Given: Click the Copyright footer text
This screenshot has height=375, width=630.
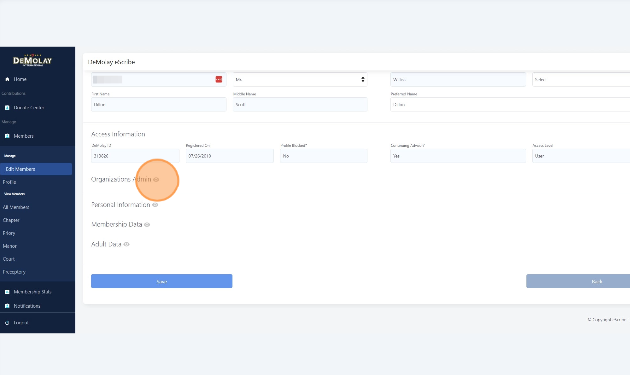Looking at the screenshot, I should [606, 320].
